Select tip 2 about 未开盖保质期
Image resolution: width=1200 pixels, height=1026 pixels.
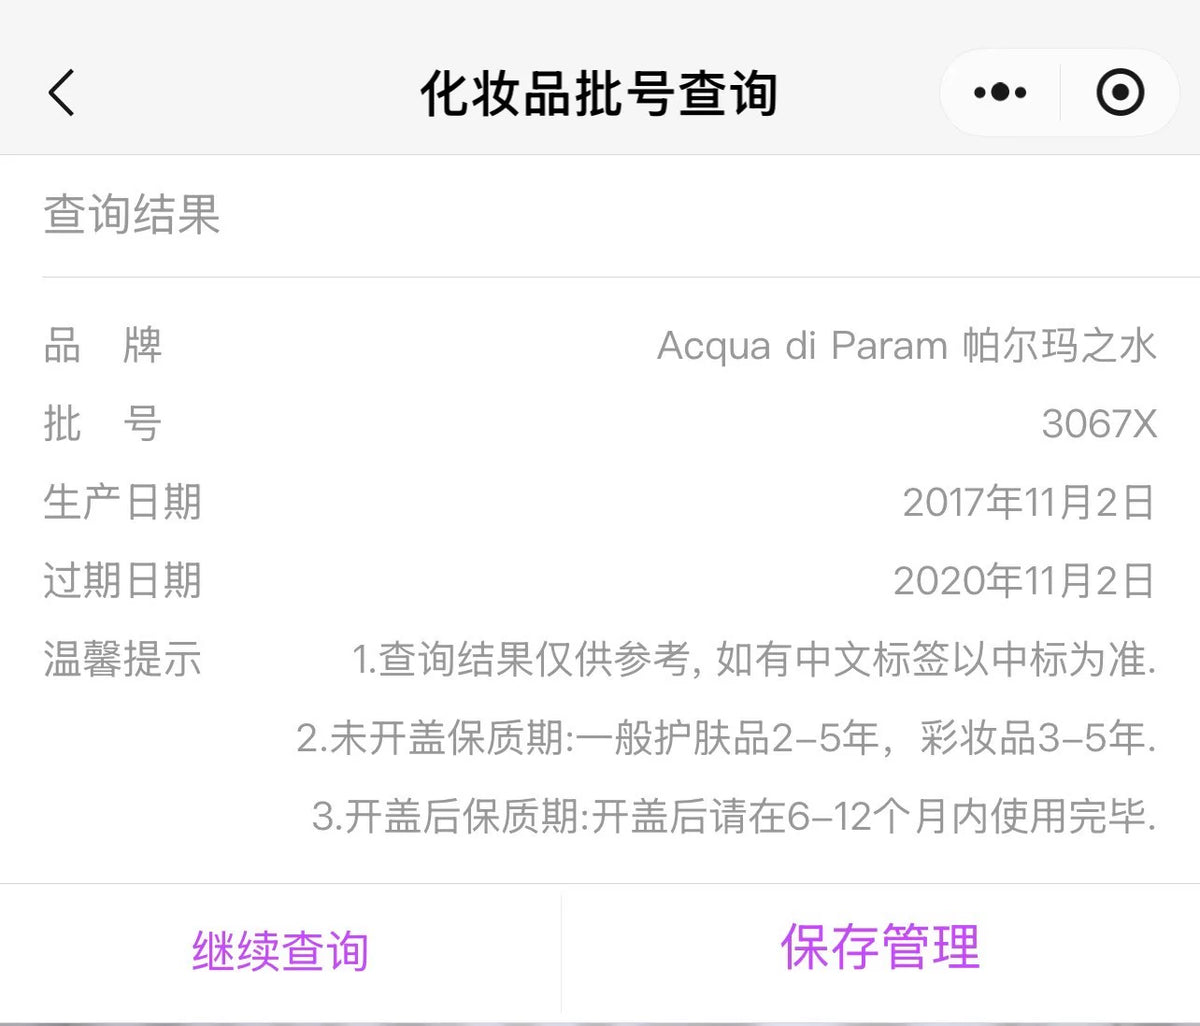pyautogui.click(x=727, y=738)
